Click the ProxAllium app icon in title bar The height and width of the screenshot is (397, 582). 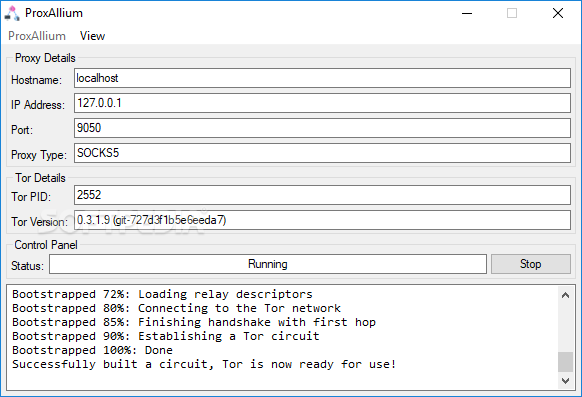[12, 13]
